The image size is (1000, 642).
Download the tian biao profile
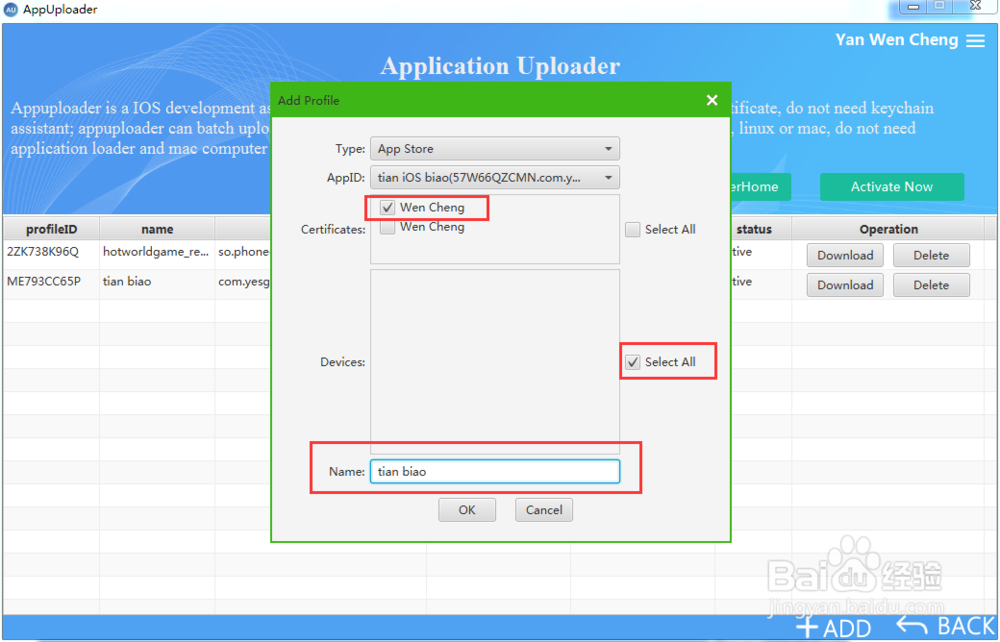(x=845, y=285)
